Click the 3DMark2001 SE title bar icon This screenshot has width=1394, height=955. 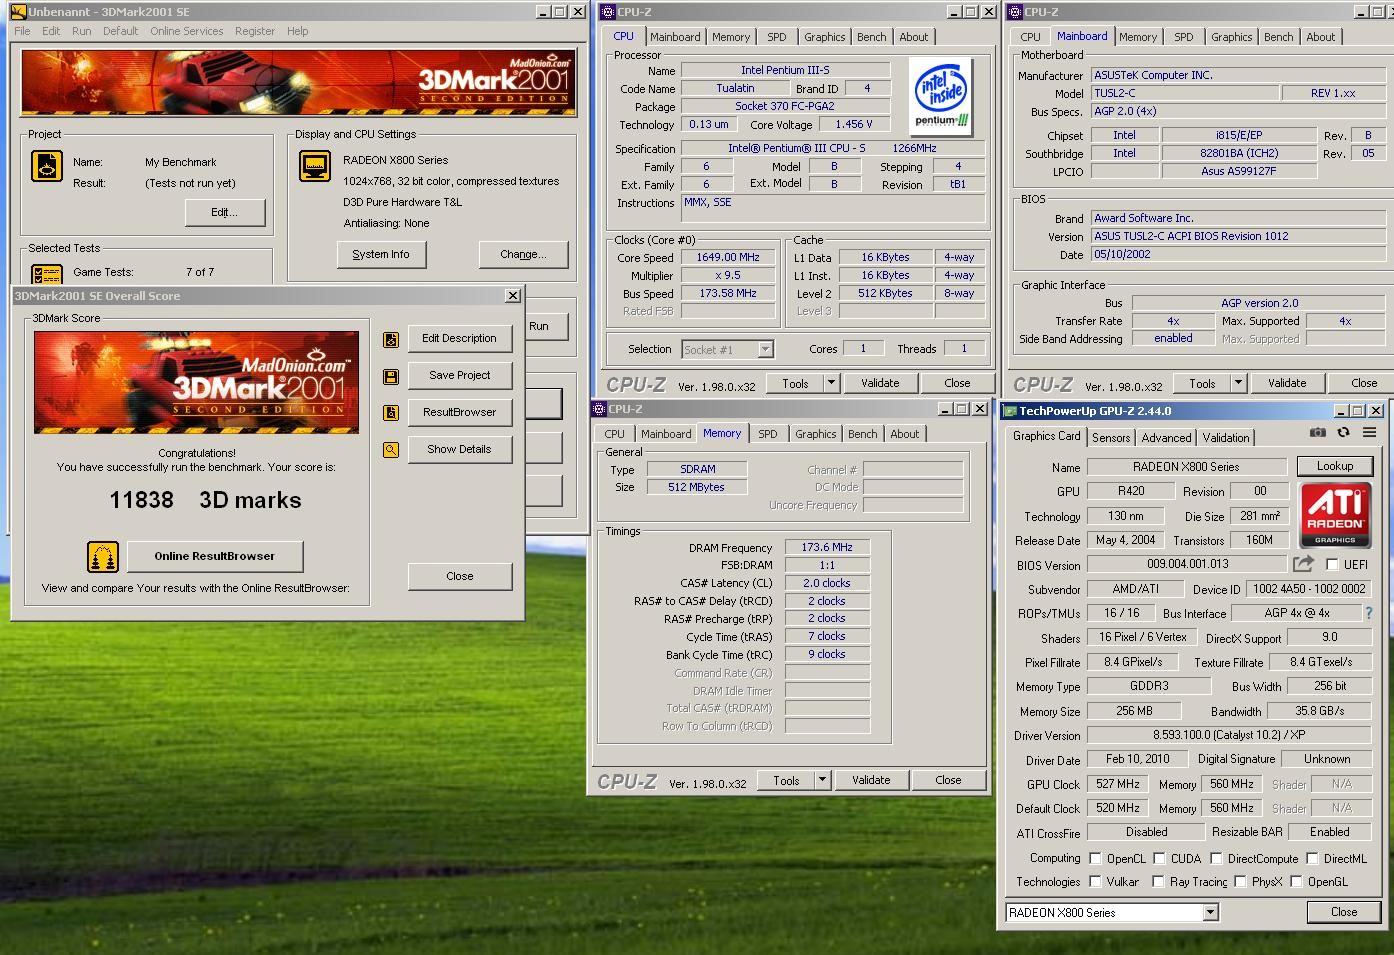(18, 12)
